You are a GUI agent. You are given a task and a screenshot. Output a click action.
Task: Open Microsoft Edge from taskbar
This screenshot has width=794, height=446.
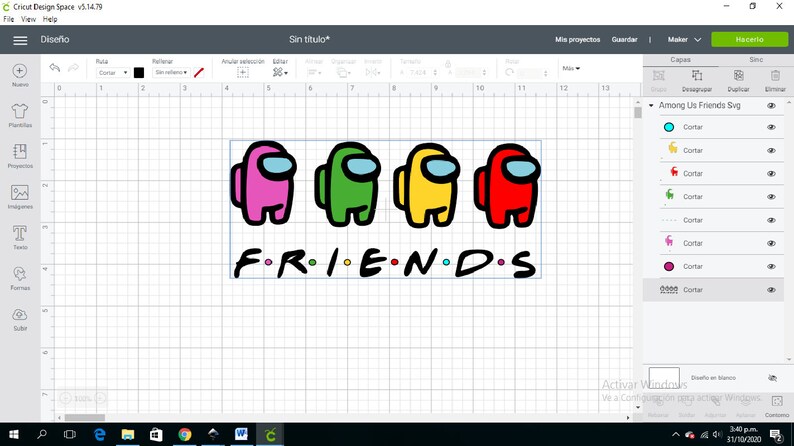click(x=99, y=434)
